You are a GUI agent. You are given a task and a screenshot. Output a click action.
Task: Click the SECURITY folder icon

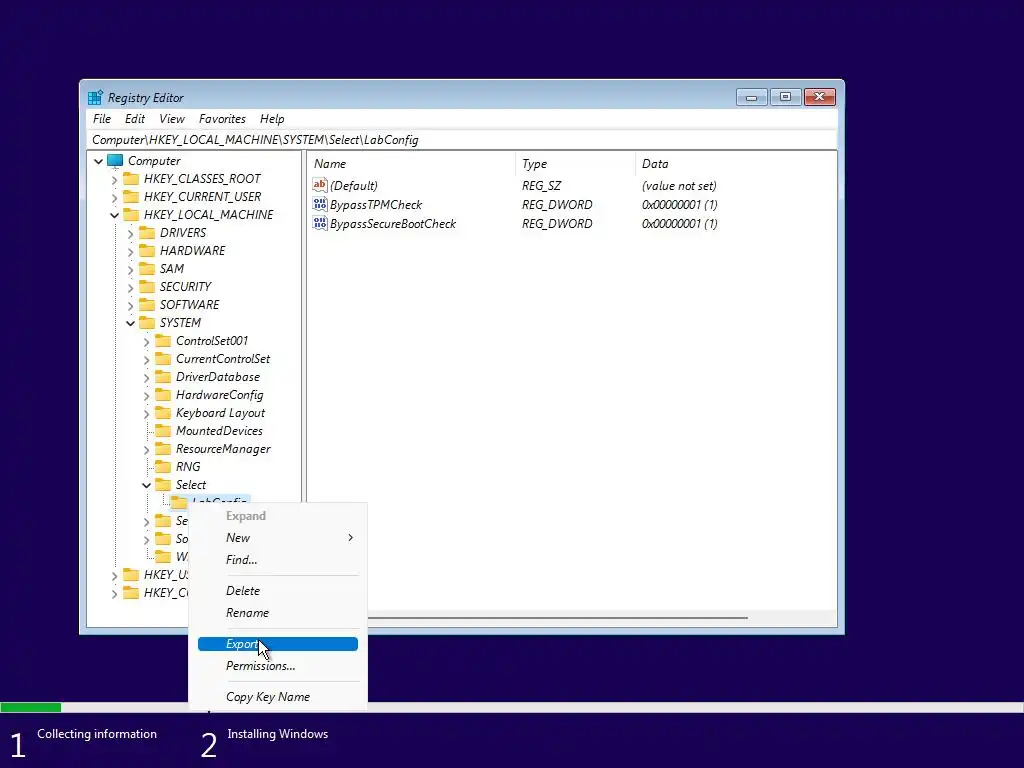tap(148, 287)
